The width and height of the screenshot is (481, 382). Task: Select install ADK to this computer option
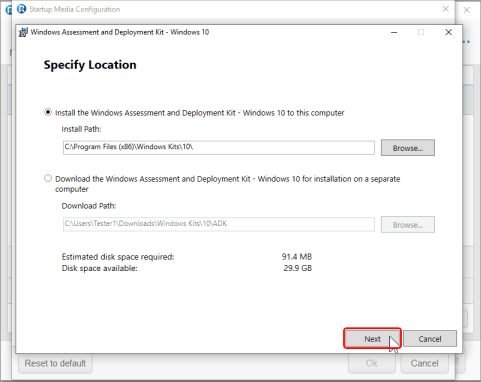coord(48,112)
